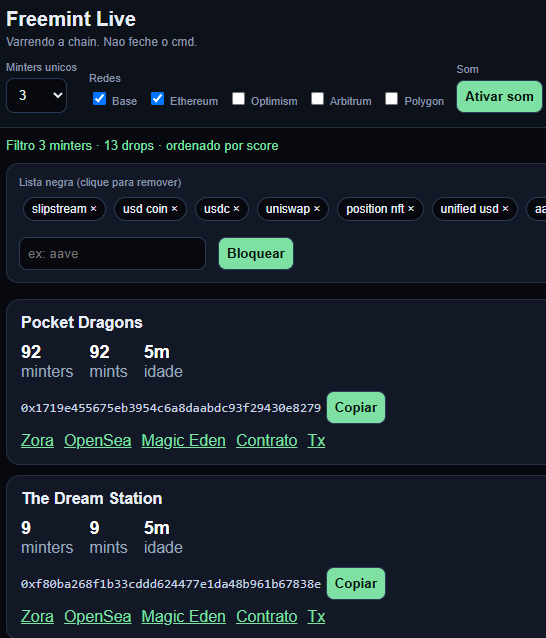Click the filter status line showing 13 drops

(142, 146)
